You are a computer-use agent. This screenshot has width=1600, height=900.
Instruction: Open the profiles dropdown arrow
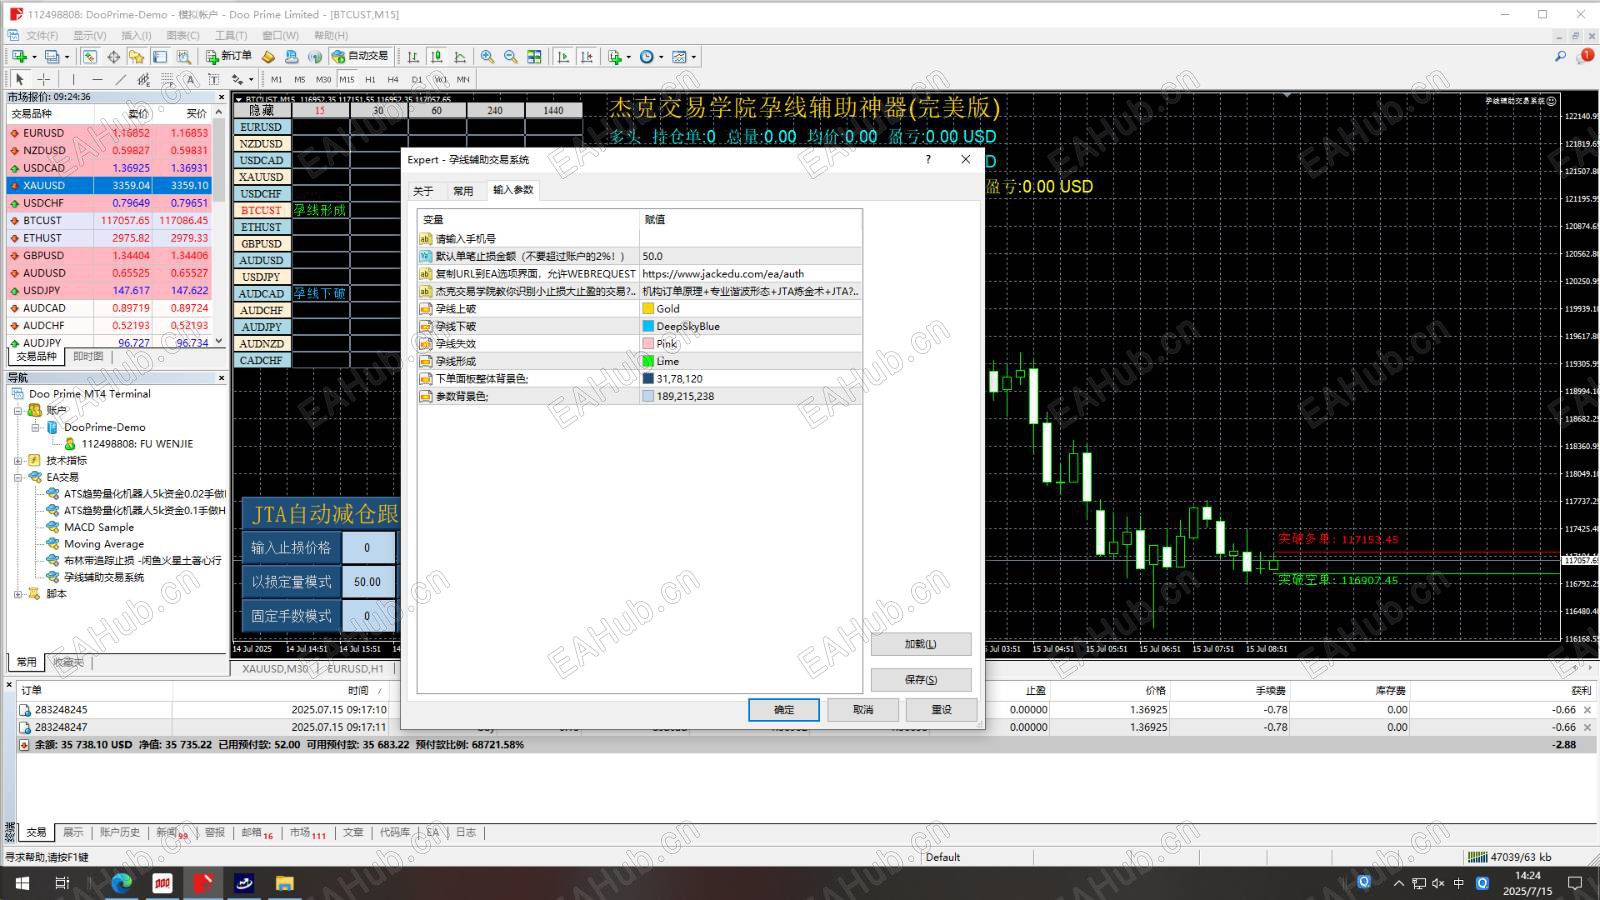click(x=66, y=57)
